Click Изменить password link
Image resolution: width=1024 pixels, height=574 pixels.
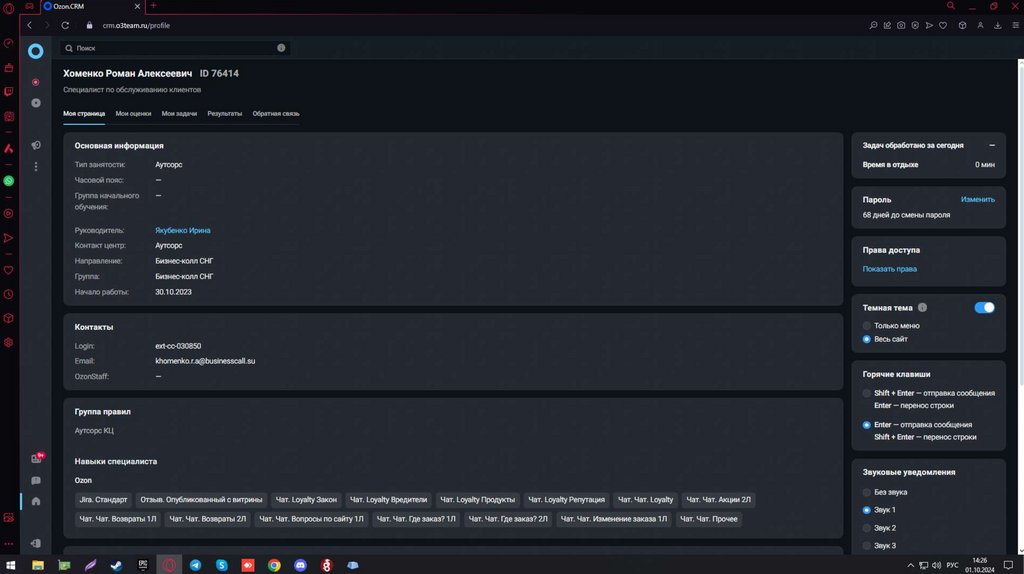(978, 199)
